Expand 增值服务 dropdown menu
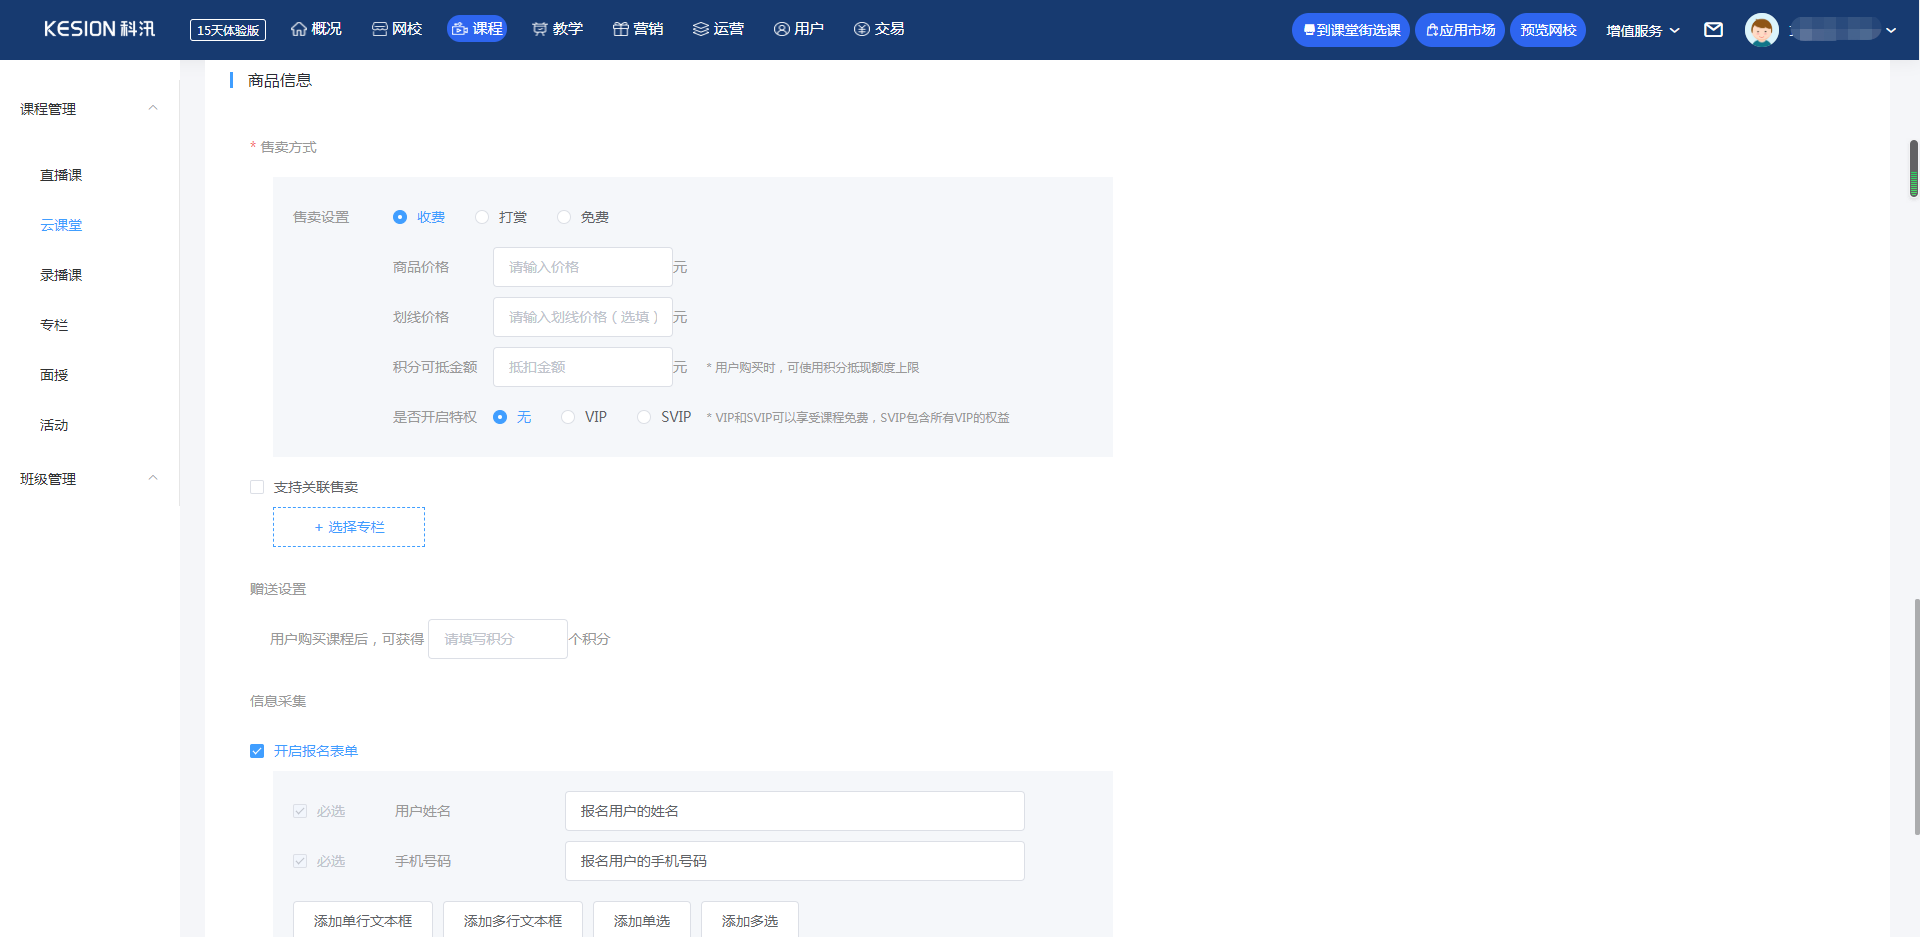Screen dimensions: 1920x937 [x=1643, y=31]
